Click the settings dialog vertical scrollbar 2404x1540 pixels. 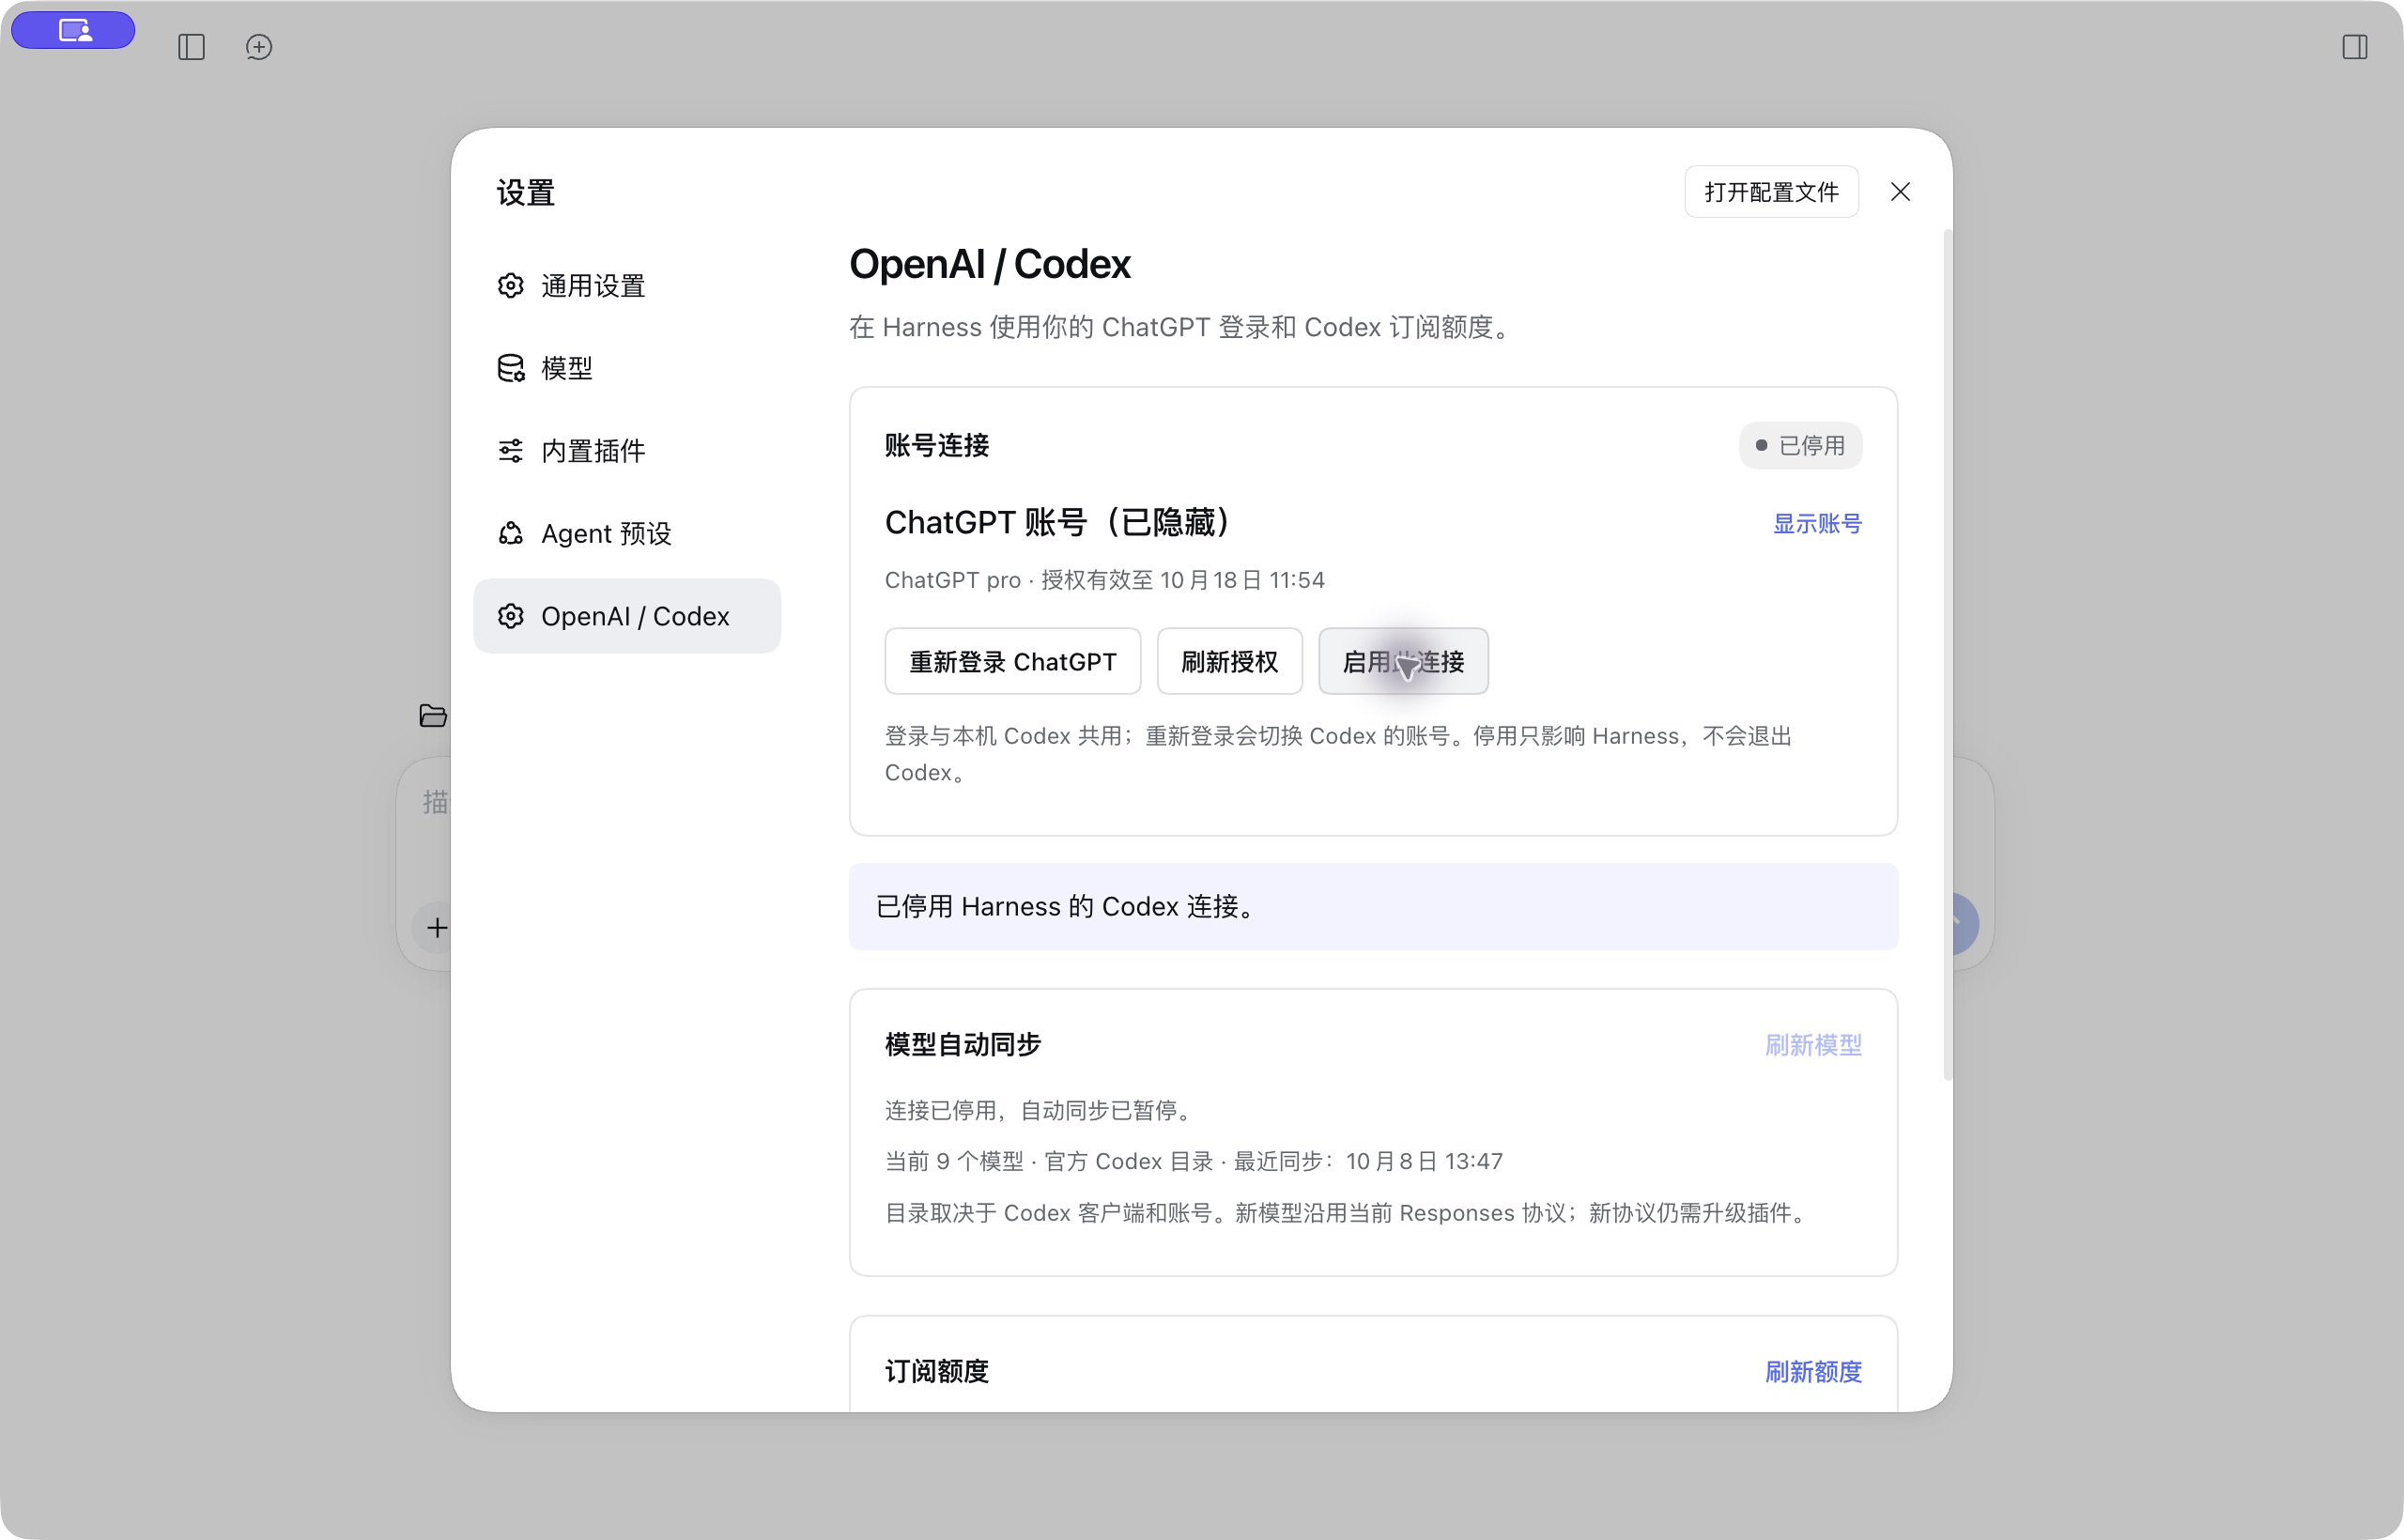[x=1947, y=655]
